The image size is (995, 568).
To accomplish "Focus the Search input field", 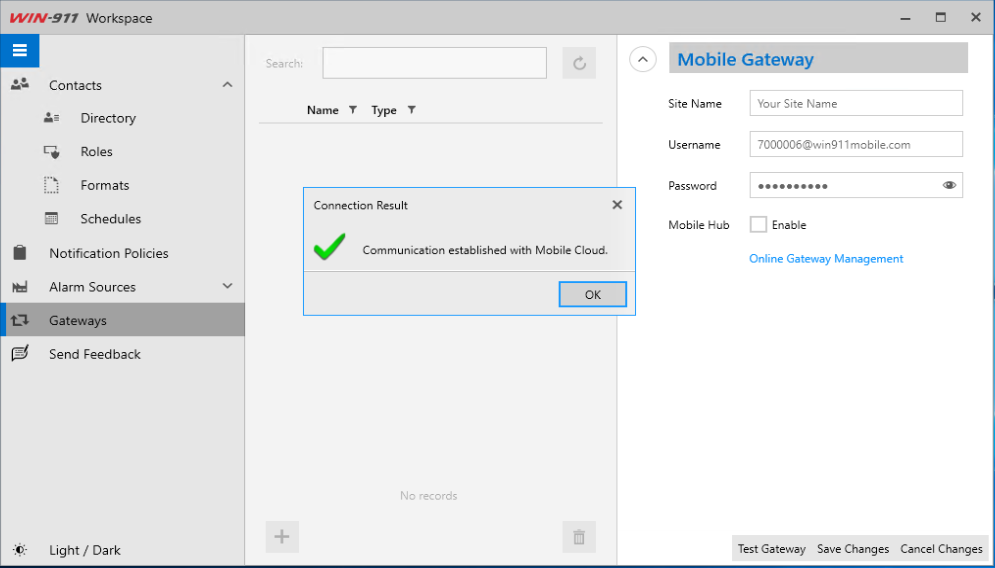I will [435, 63].
